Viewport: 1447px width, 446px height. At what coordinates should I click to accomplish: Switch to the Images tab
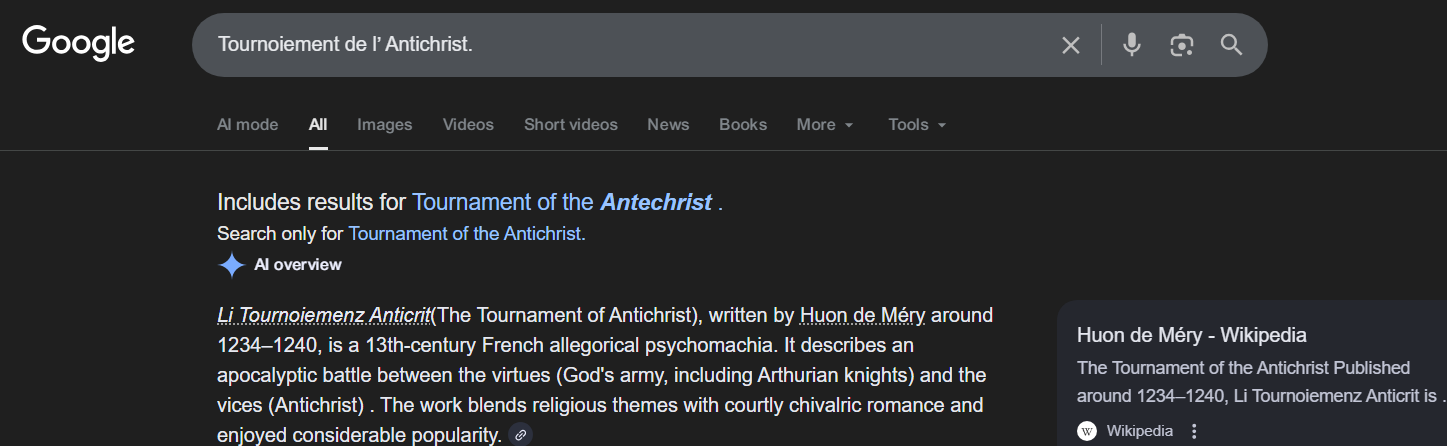click(x=385, y=125)
